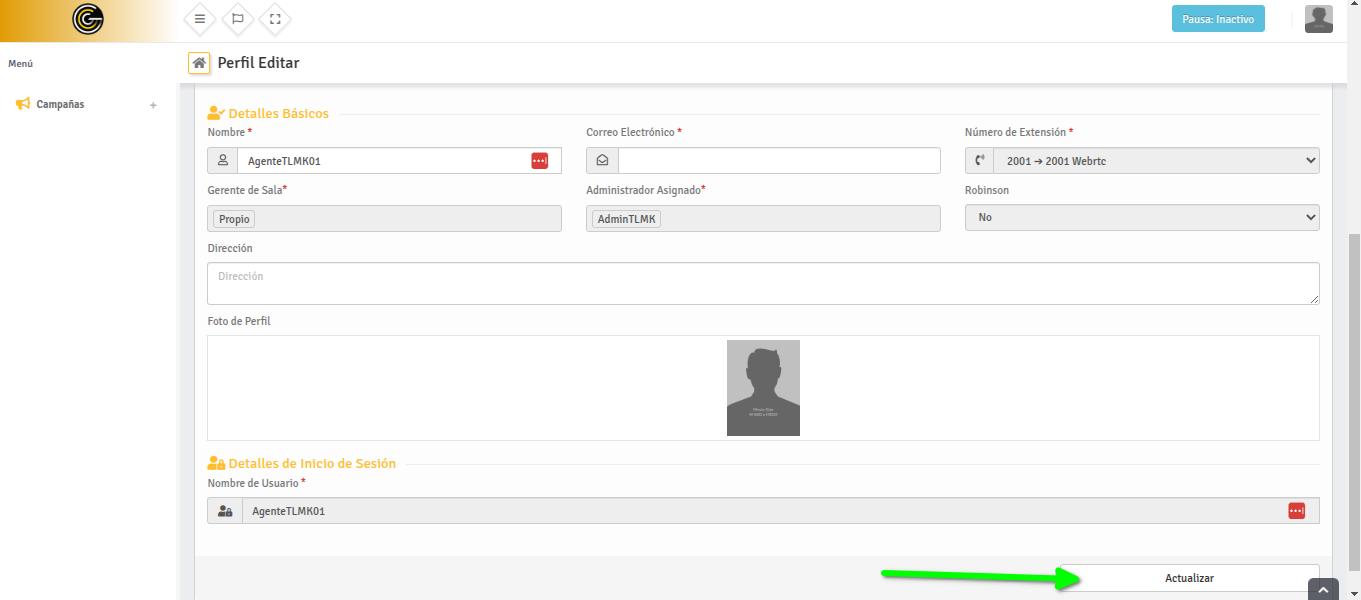1361x600 pixels.
Task: Click the hamburger menu toggle icon
Action: [200, 19]
